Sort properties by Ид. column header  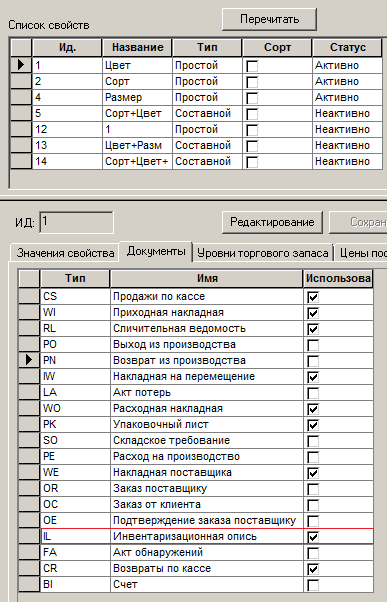point(67,48)
